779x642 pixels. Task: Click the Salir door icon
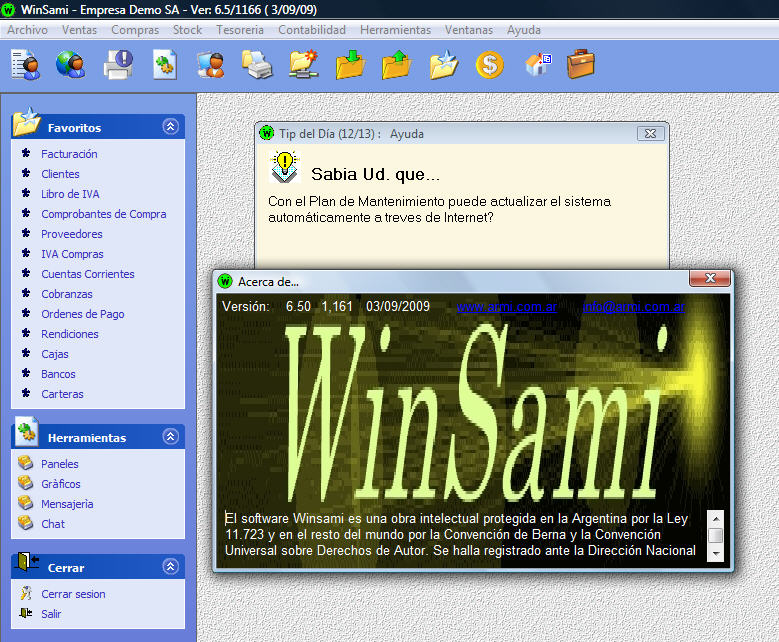[26, 613]
